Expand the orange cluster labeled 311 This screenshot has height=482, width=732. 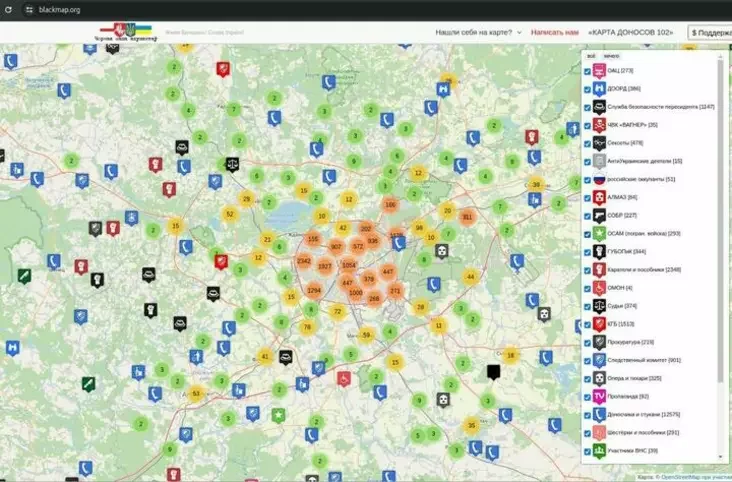pos(467,216)
